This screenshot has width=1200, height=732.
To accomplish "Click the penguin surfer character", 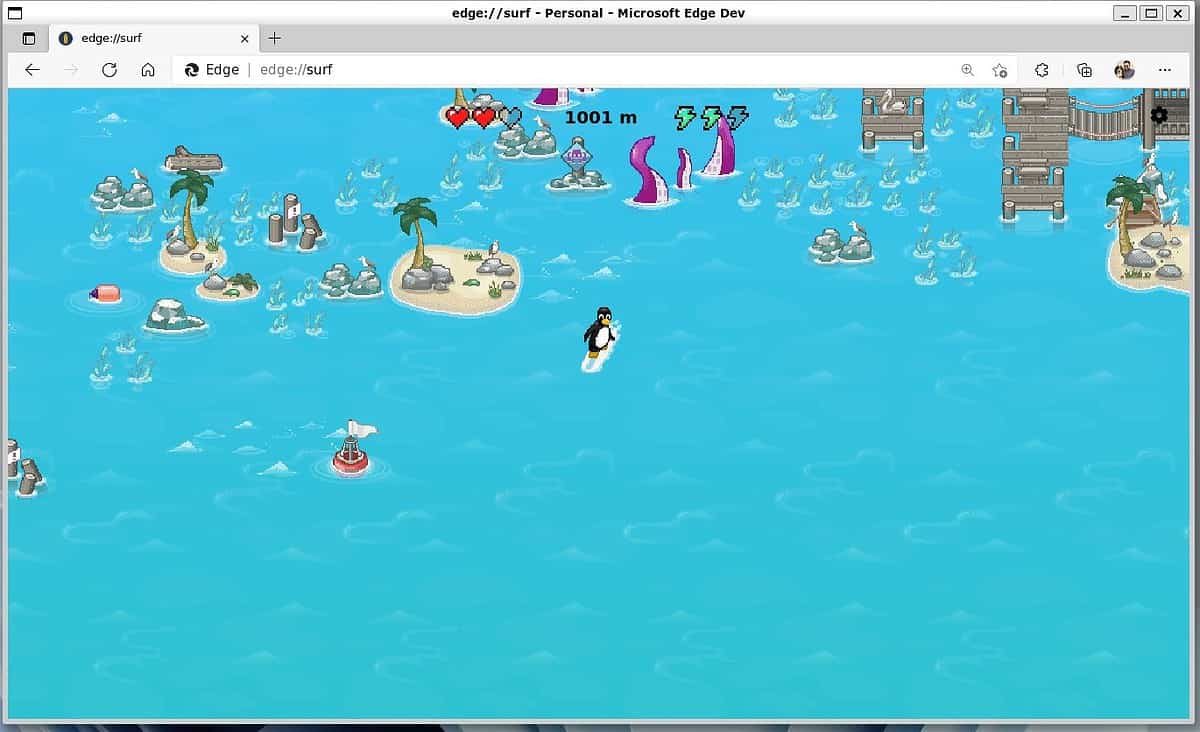I will pyautogui.click(x=600, y=335).
